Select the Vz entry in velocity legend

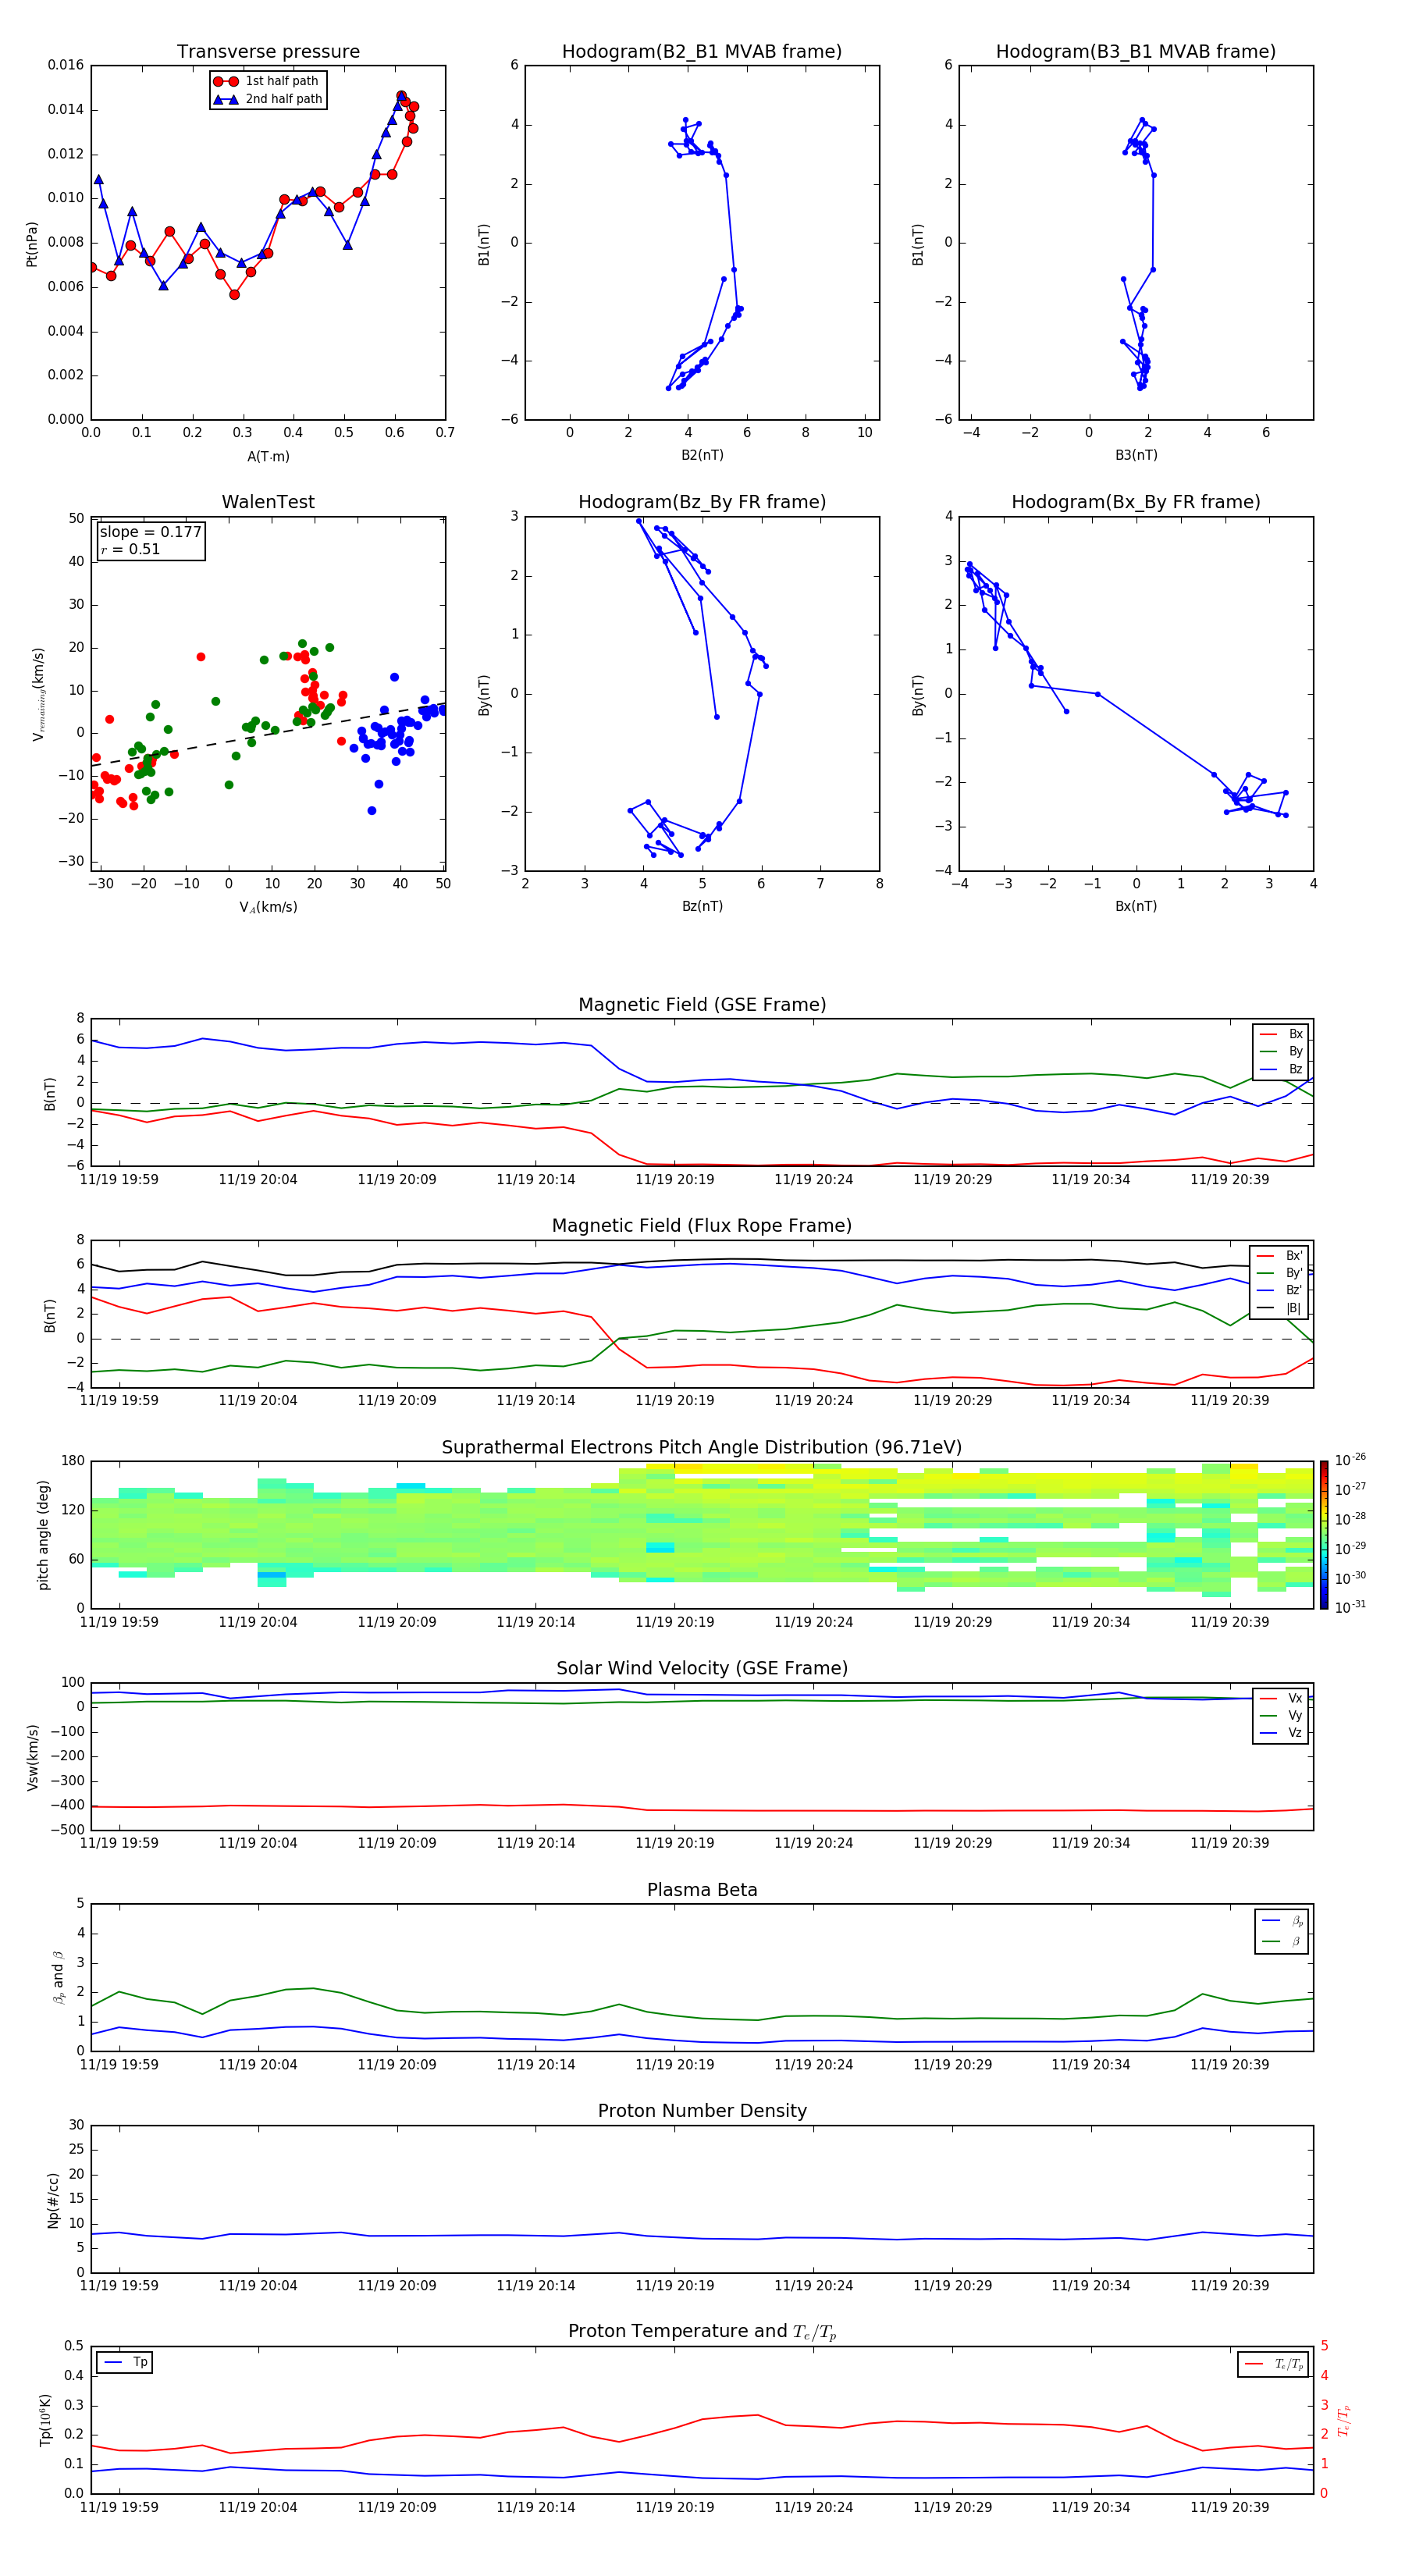[1281, 1733]
